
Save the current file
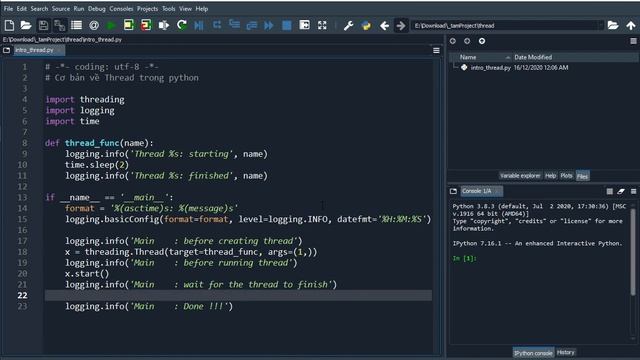43,25
